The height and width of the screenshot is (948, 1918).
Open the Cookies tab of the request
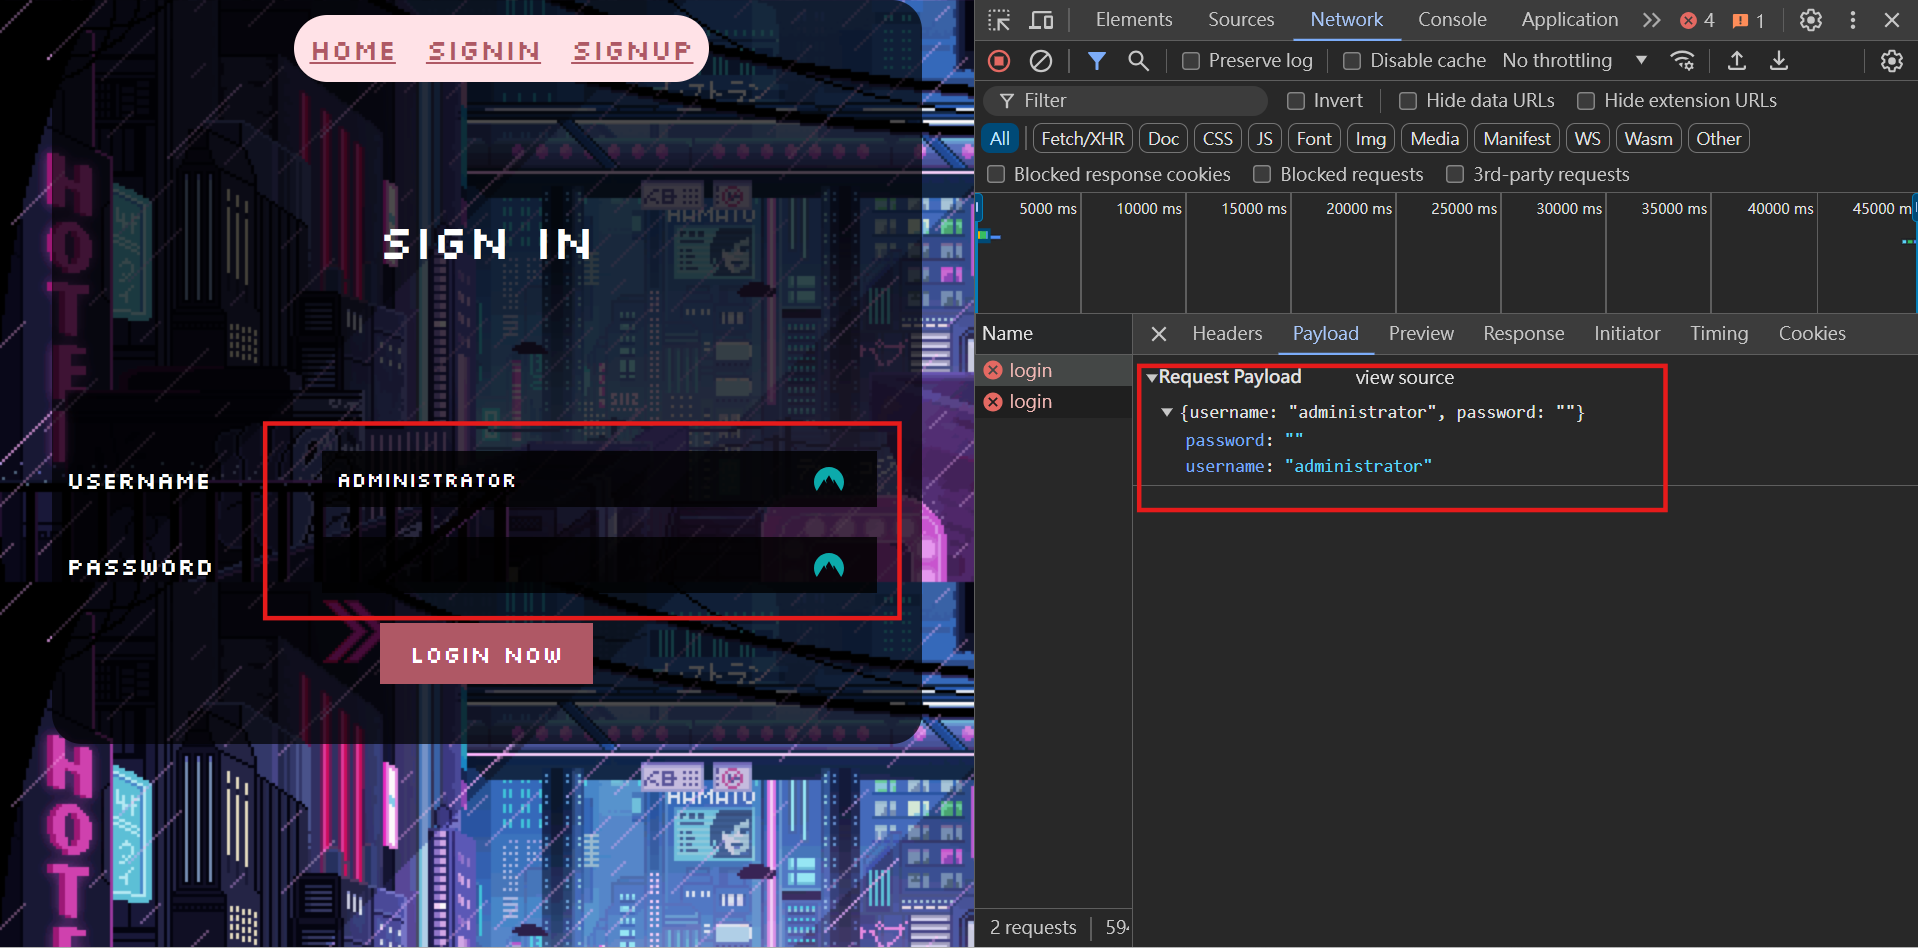pyautogui.click(x=1812, y=334)
